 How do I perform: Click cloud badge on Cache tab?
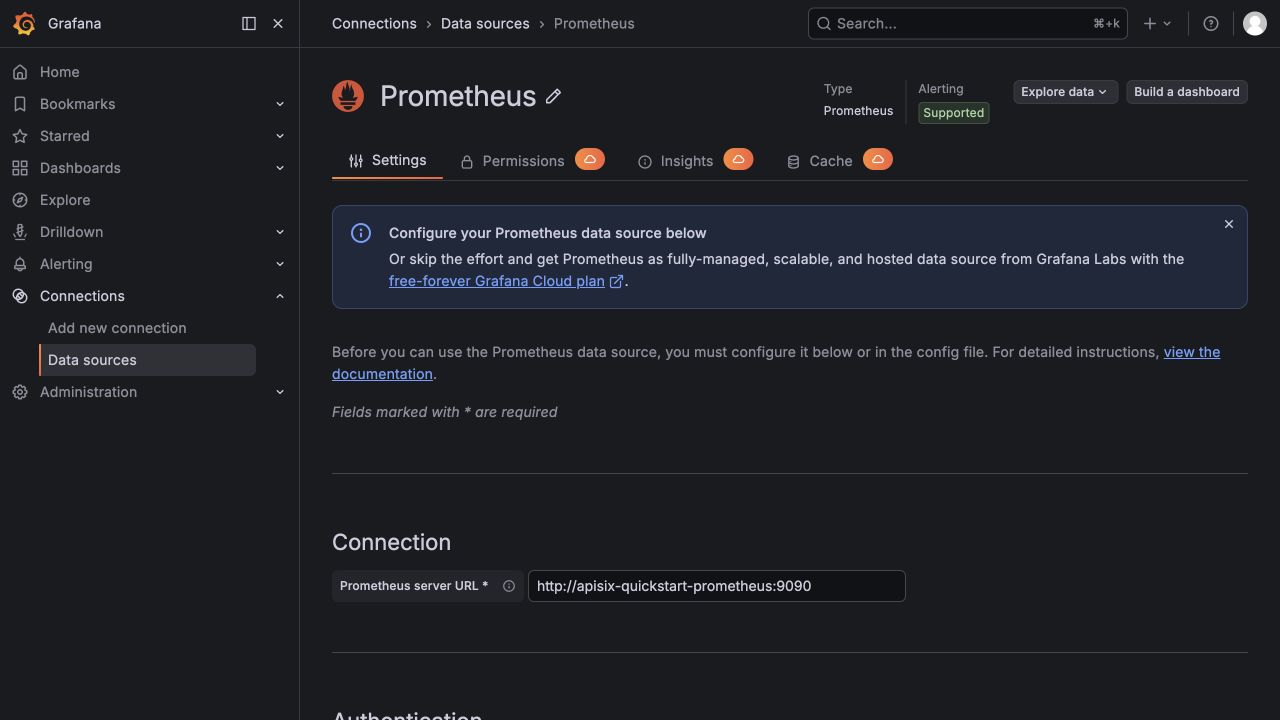coord(877,159)
